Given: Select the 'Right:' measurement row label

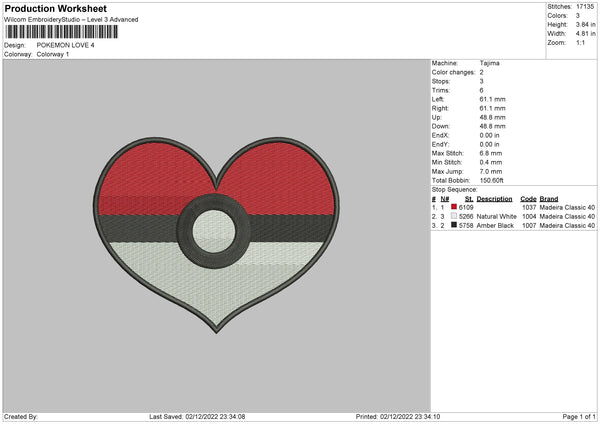Looking at the screenshot, I should pos(440,109).
